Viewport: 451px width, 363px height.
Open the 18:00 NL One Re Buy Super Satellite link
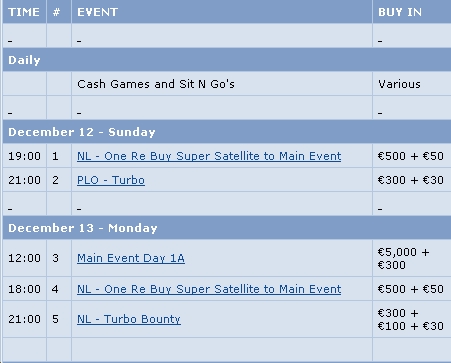tap(209, 289)
